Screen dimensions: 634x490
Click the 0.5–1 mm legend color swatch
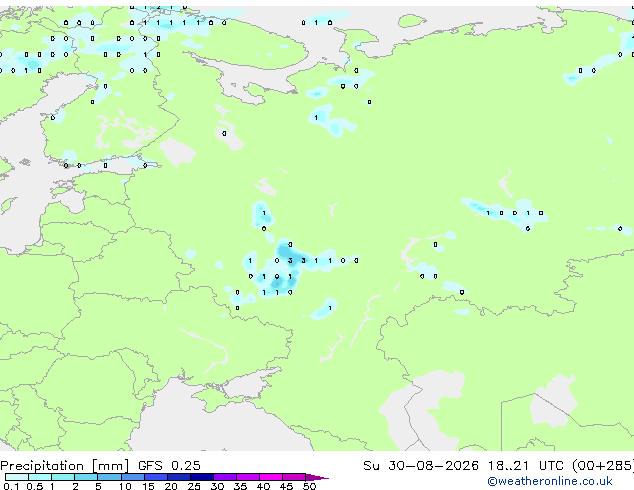click(40, 477)
